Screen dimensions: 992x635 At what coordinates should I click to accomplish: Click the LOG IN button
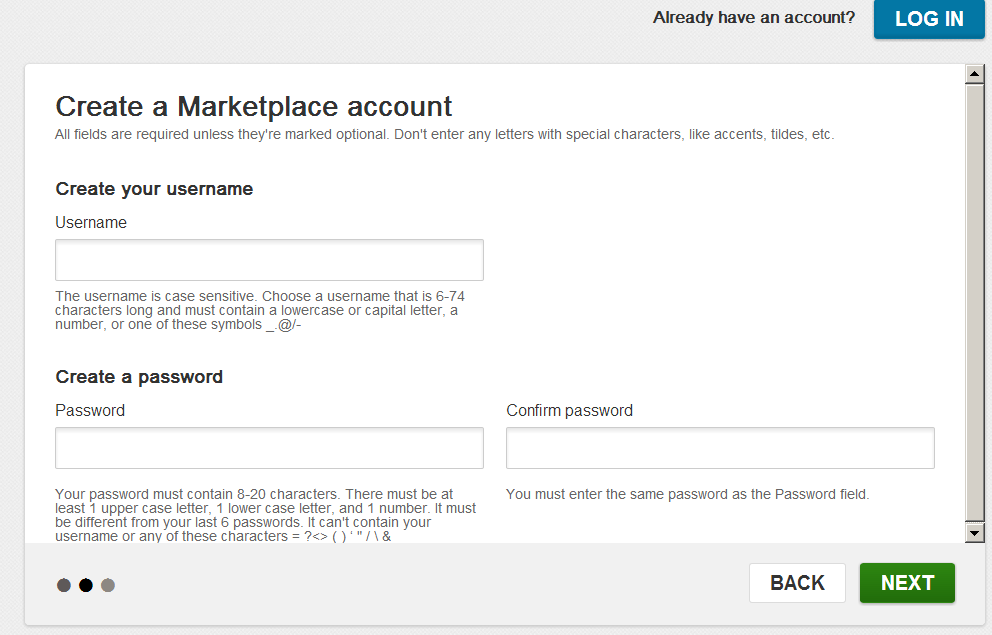point(929,19)
